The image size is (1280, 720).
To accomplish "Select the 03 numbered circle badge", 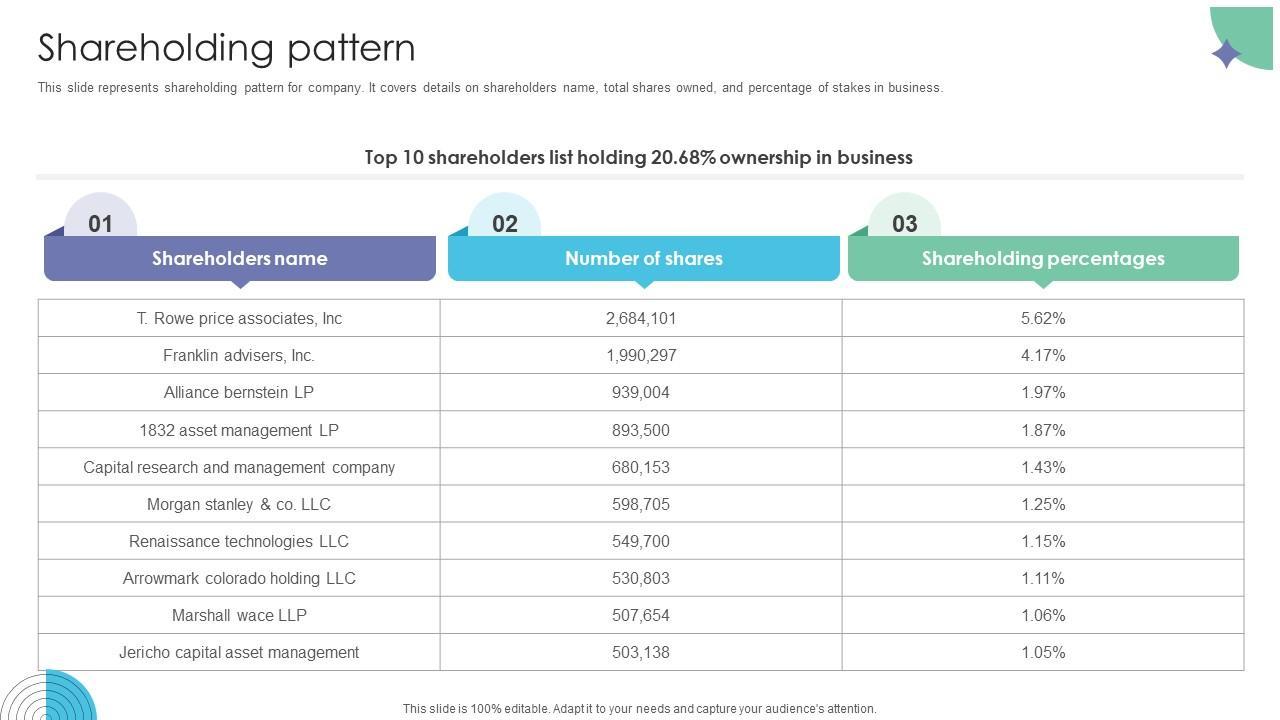I will click(x=905, y=222).
